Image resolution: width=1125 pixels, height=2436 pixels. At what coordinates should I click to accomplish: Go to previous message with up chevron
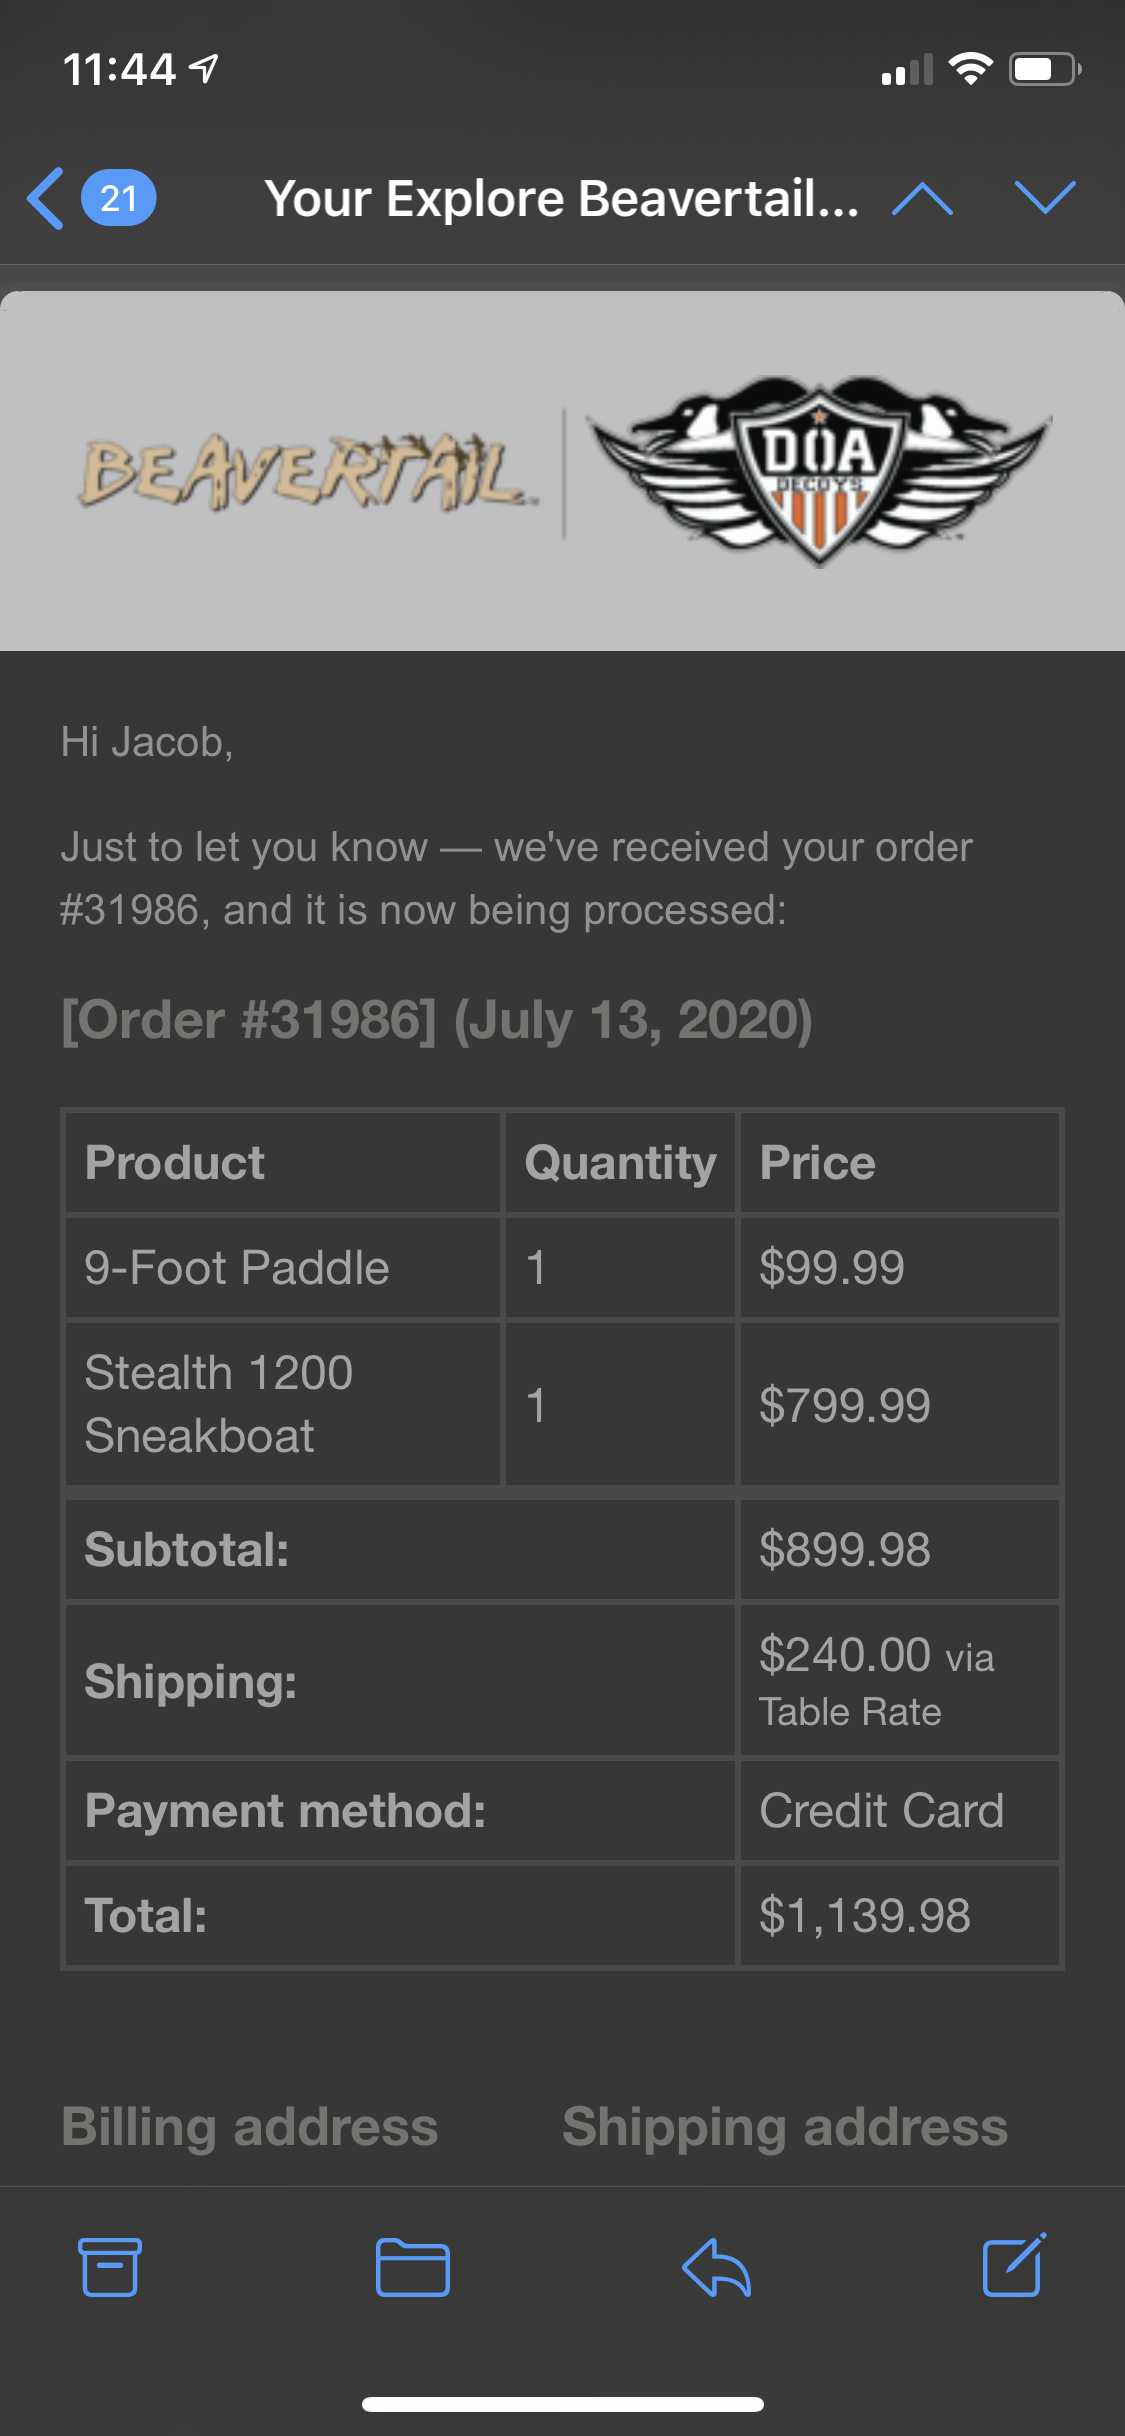point(922,198)
